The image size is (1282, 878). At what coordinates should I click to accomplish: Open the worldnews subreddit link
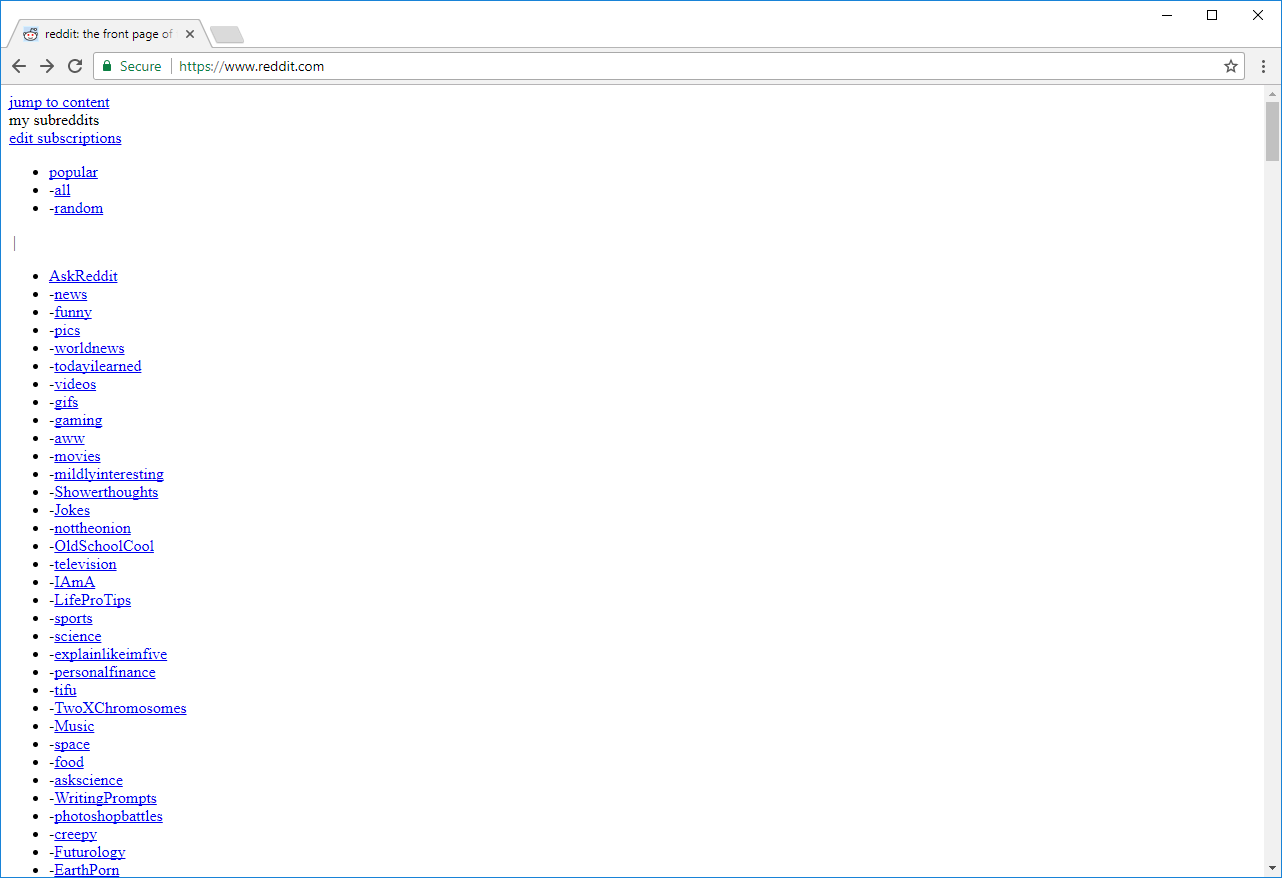(x=89, y=348)
